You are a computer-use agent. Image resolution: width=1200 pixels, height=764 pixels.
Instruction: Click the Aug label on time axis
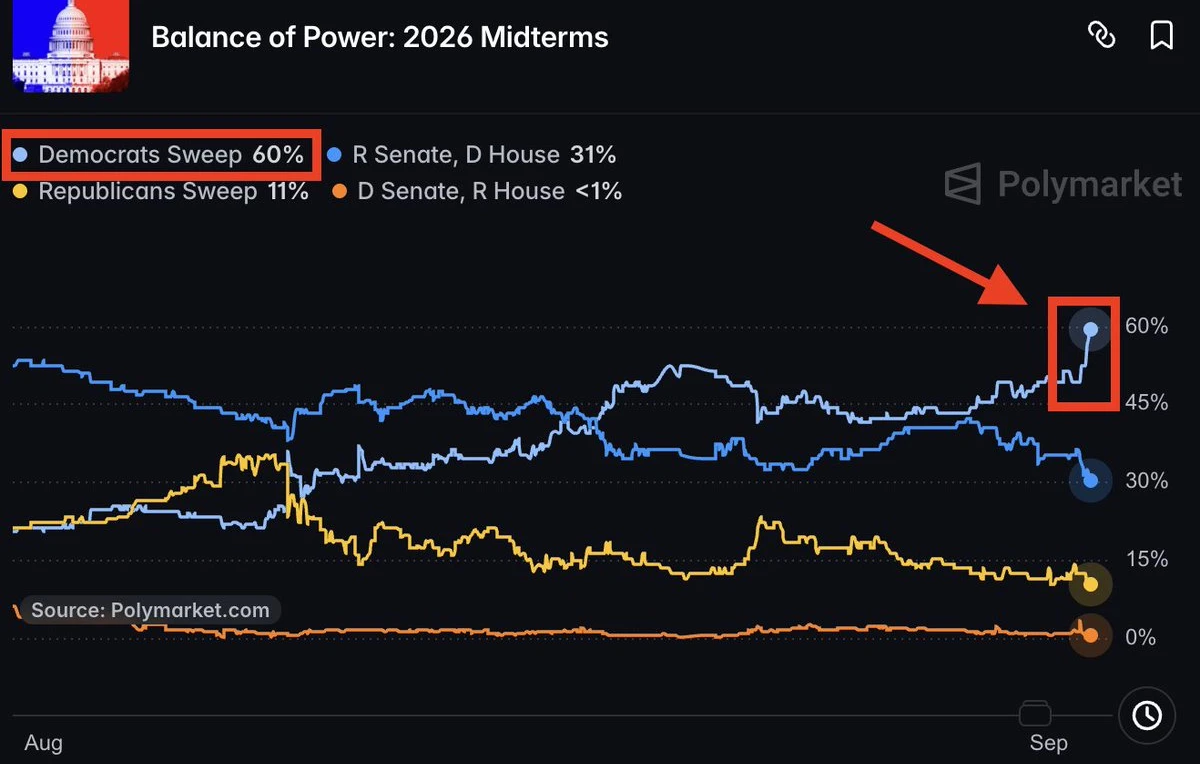[43, 743]
